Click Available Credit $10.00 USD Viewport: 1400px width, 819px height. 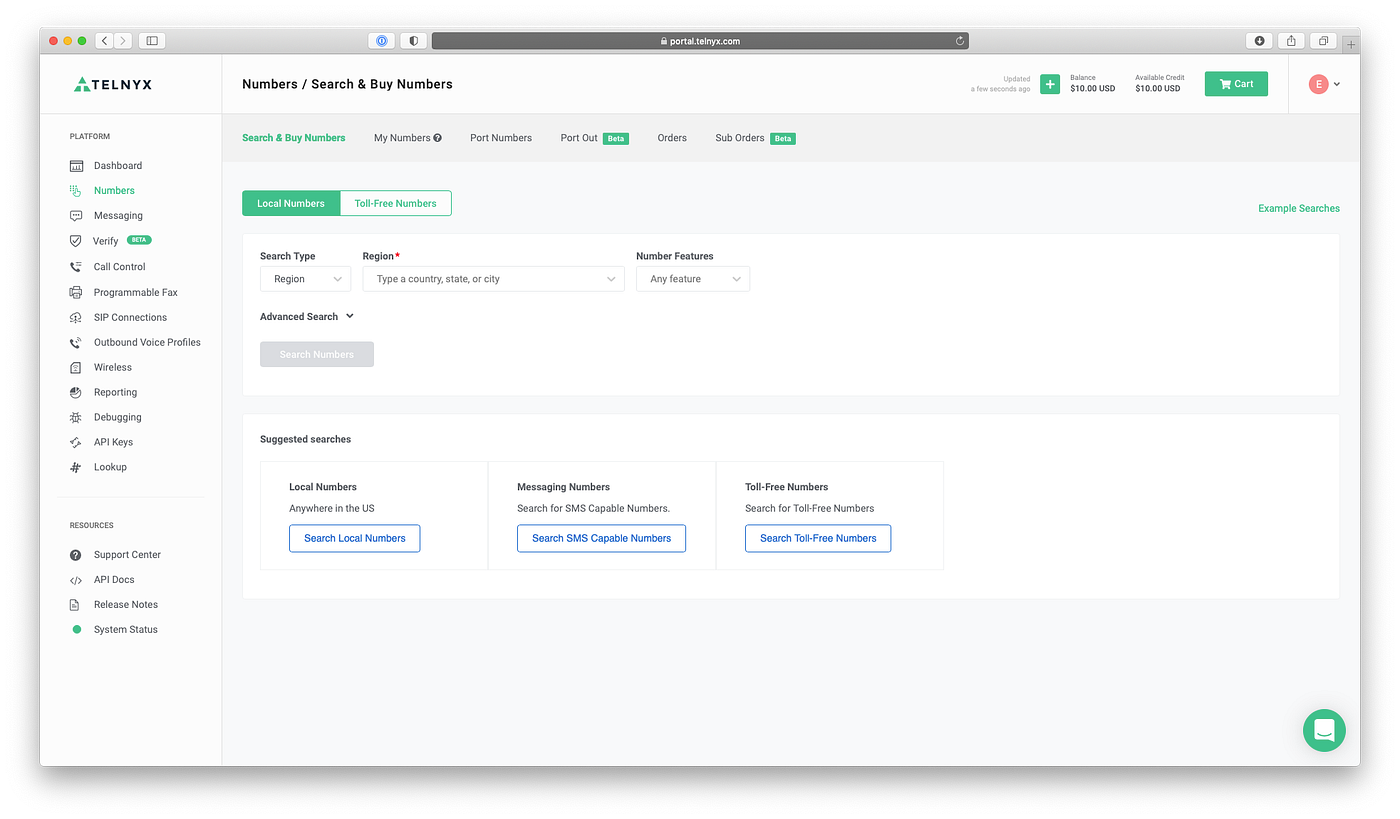click(x=1160, y=83)
